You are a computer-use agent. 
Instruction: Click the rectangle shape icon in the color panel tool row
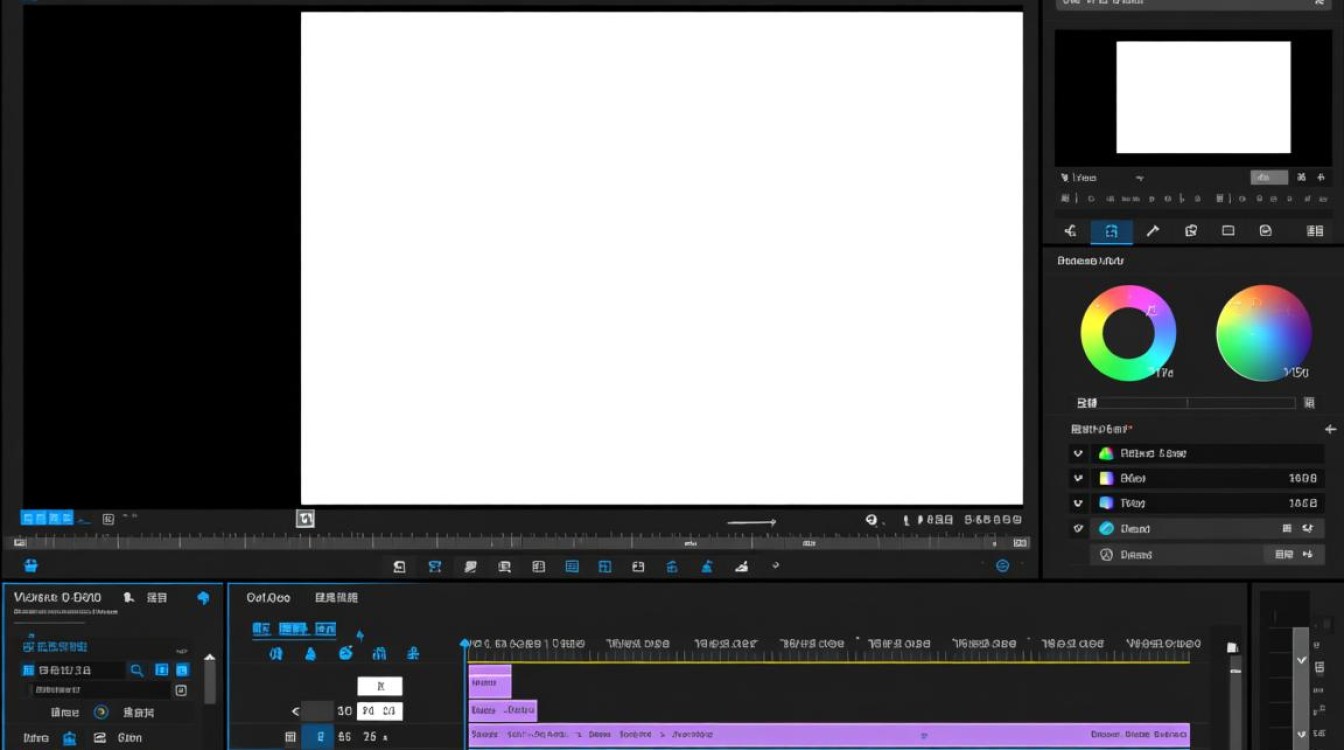pyautogui.click(x=1228, y=231)
